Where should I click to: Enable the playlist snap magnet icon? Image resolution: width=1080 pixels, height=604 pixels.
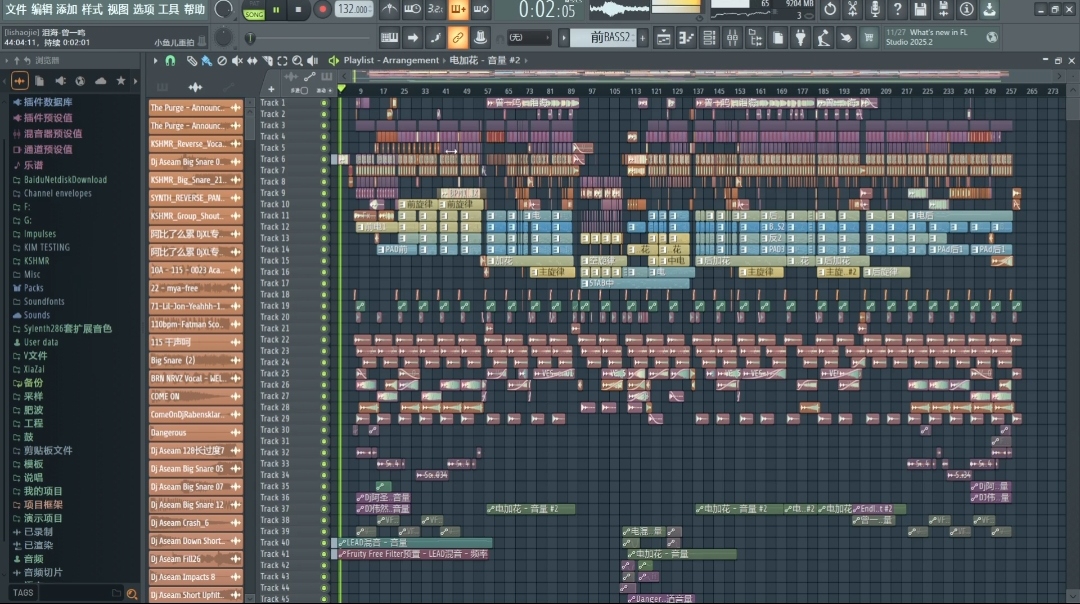coord(170,61)
